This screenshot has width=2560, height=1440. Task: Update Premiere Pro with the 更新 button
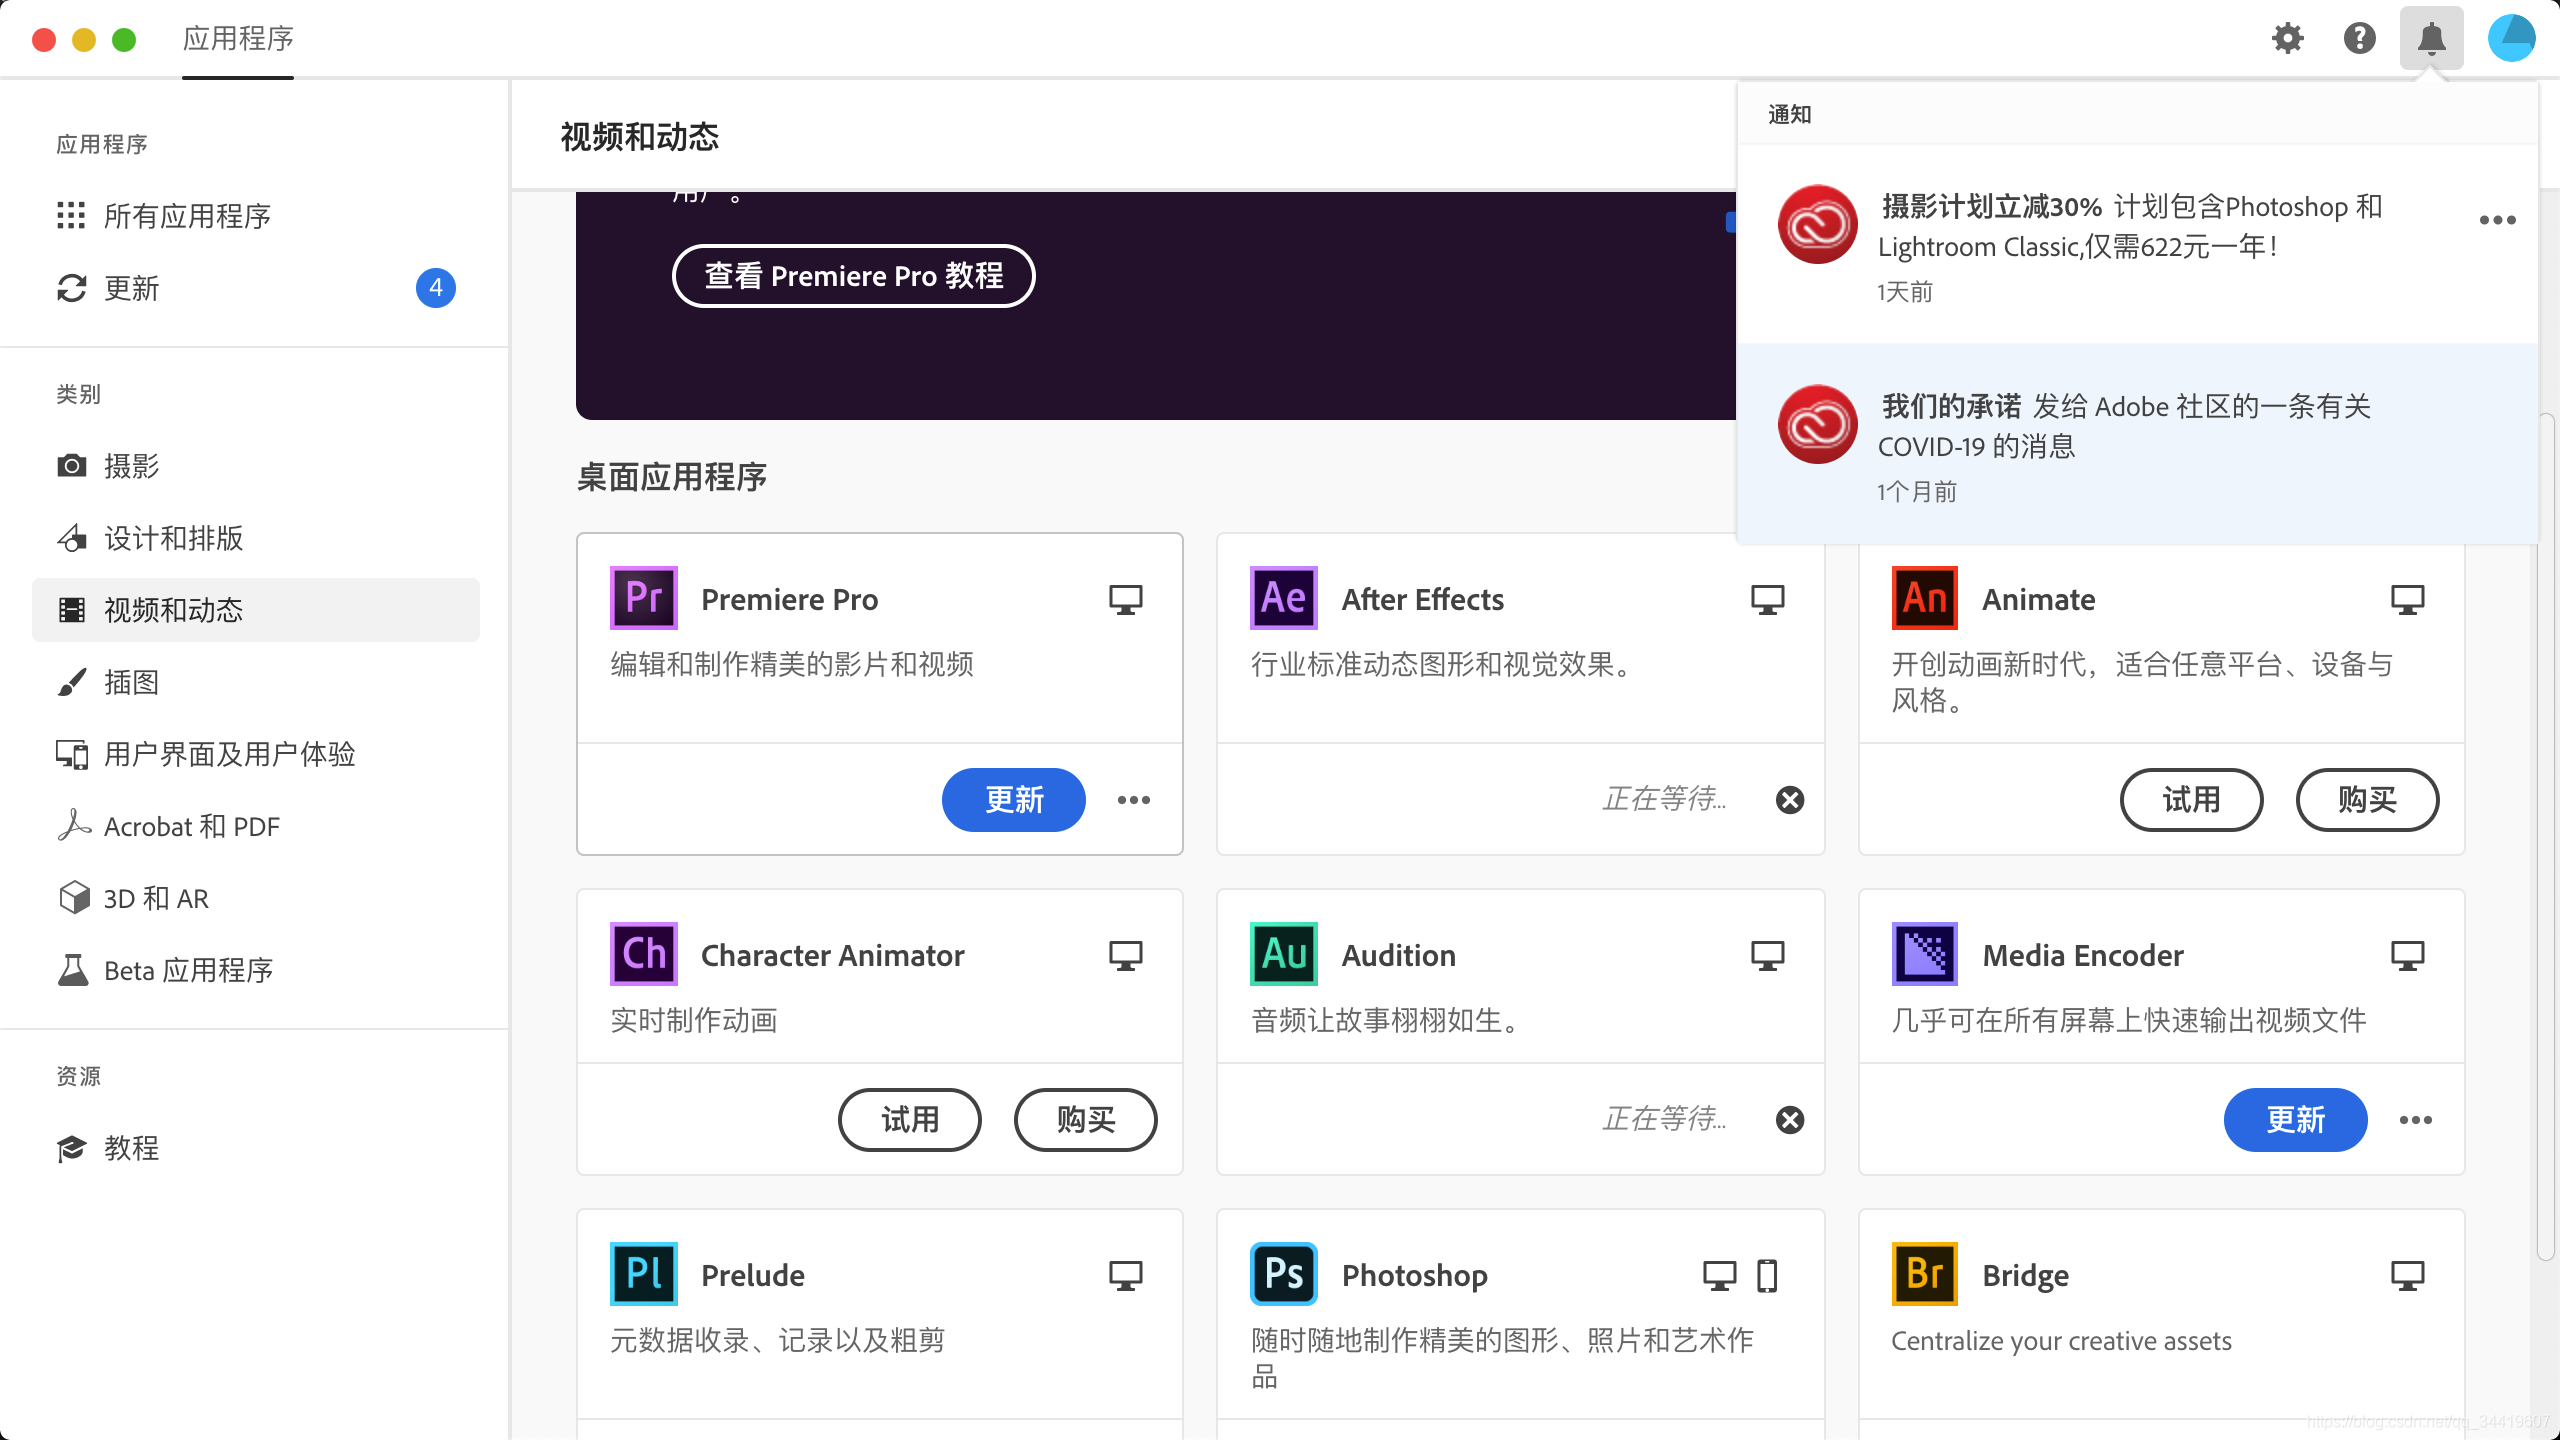click(x=1013, y=800)
